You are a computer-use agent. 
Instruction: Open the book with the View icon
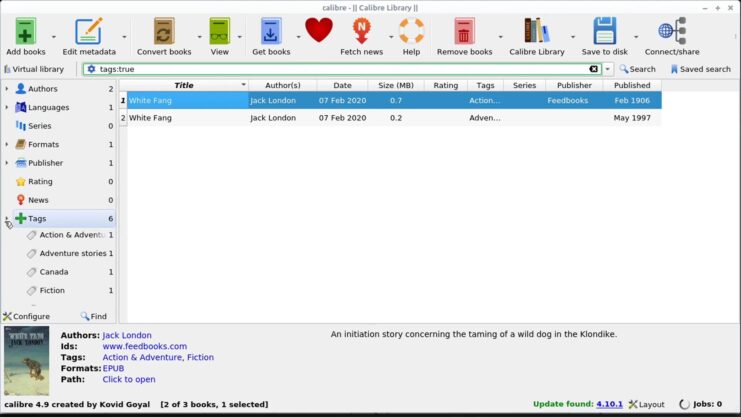click(219, 31)
